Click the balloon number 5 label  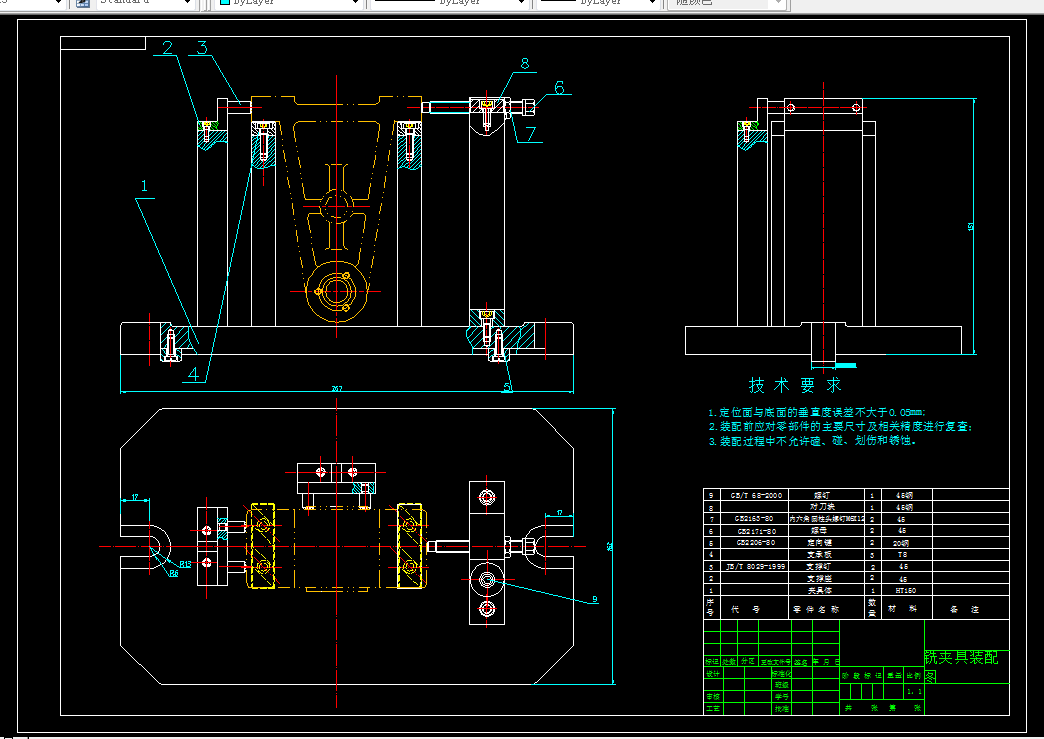pyautogui.click(x=507, y=386)
